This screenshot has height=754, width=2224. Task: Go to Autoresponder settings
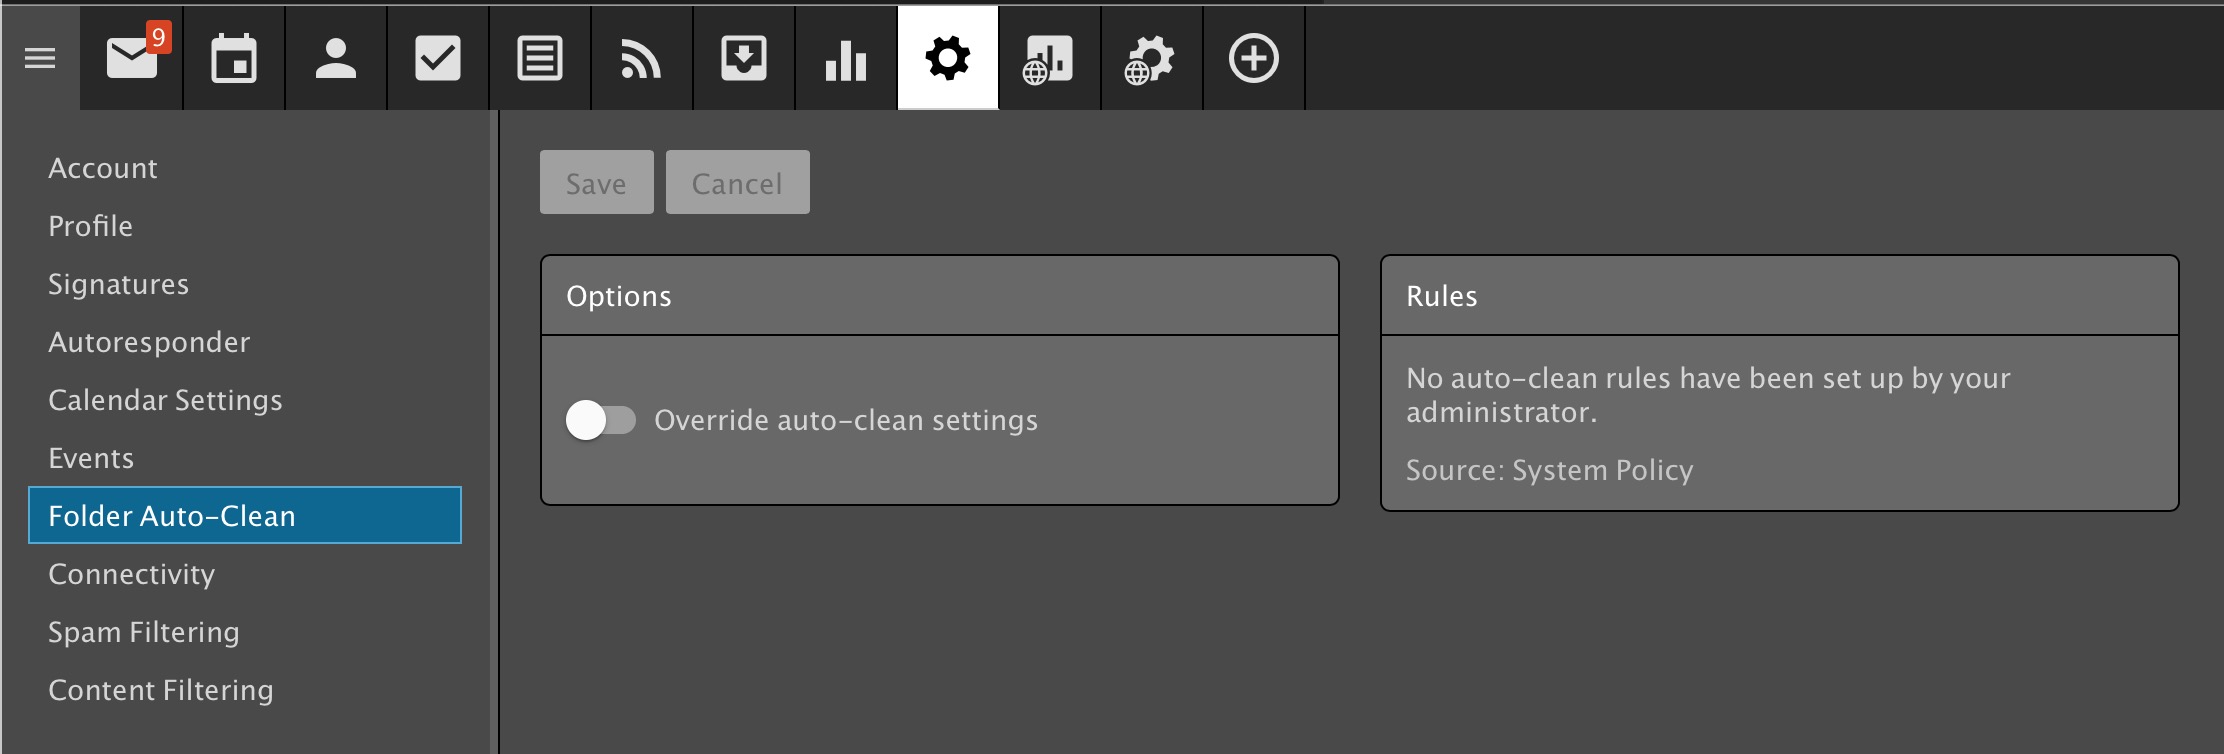click(x=149, y=342)
